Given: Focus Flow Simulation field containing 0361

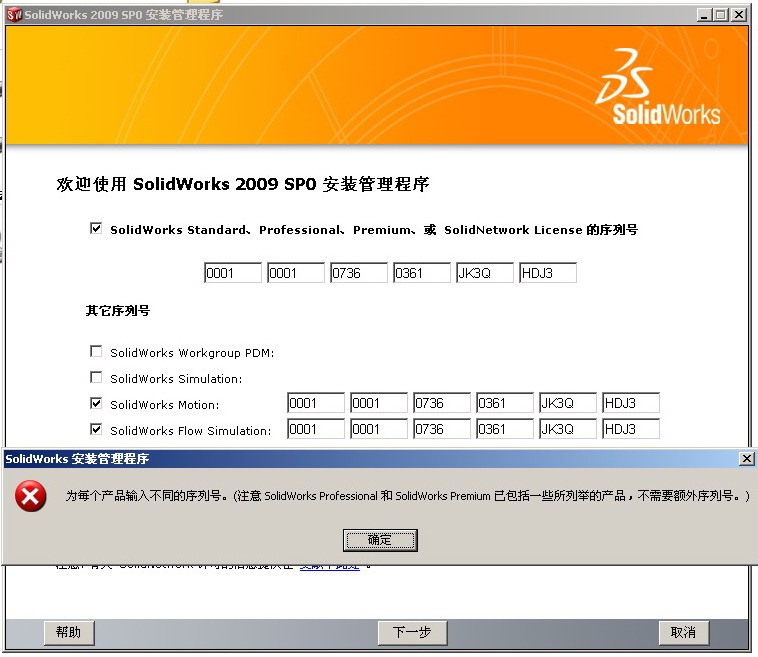Looking at the screenshot, I should tap(505, 429).
